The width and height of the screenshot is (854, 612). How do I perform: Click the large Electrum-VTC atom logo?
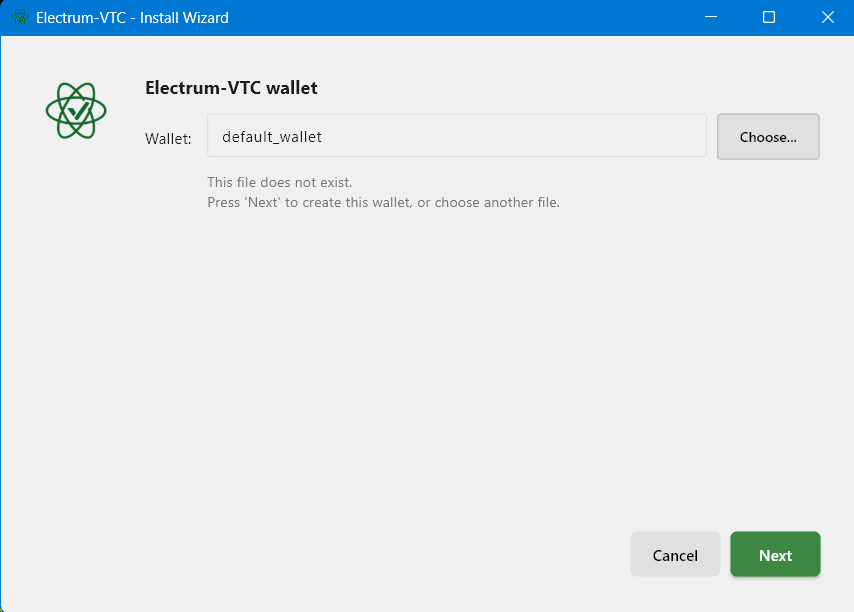(76, 111)
